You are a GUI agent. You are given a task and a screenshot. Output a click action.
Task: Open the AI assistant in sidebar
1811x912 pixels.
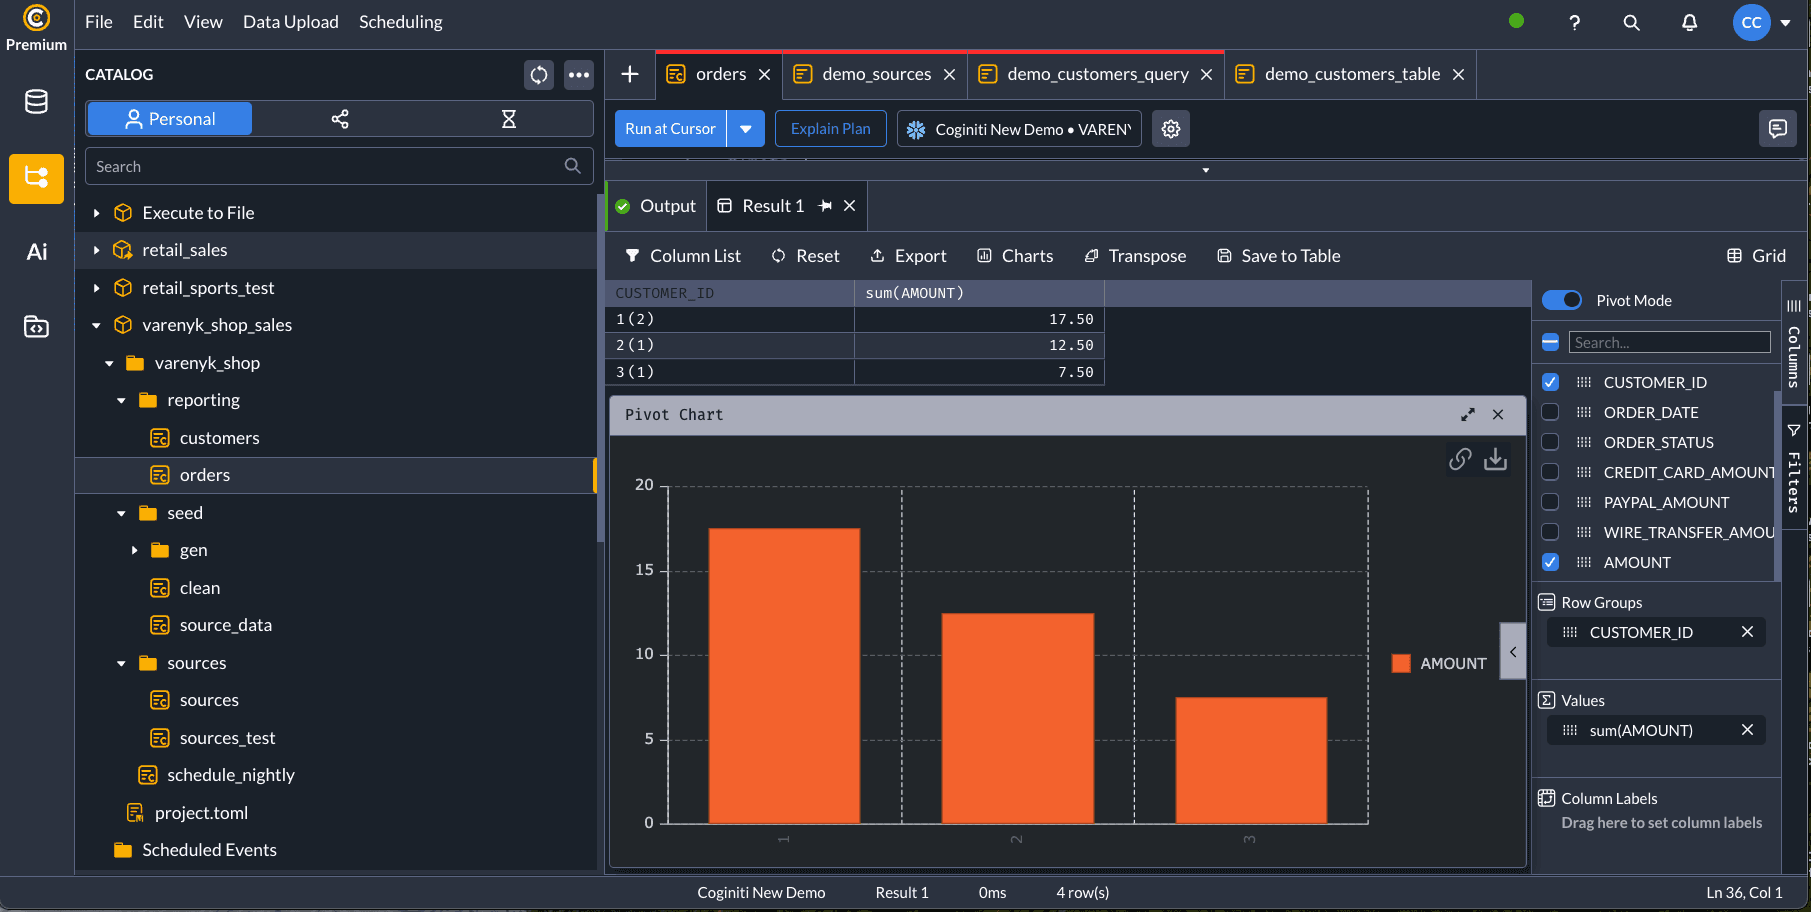[x=37, y=252]
